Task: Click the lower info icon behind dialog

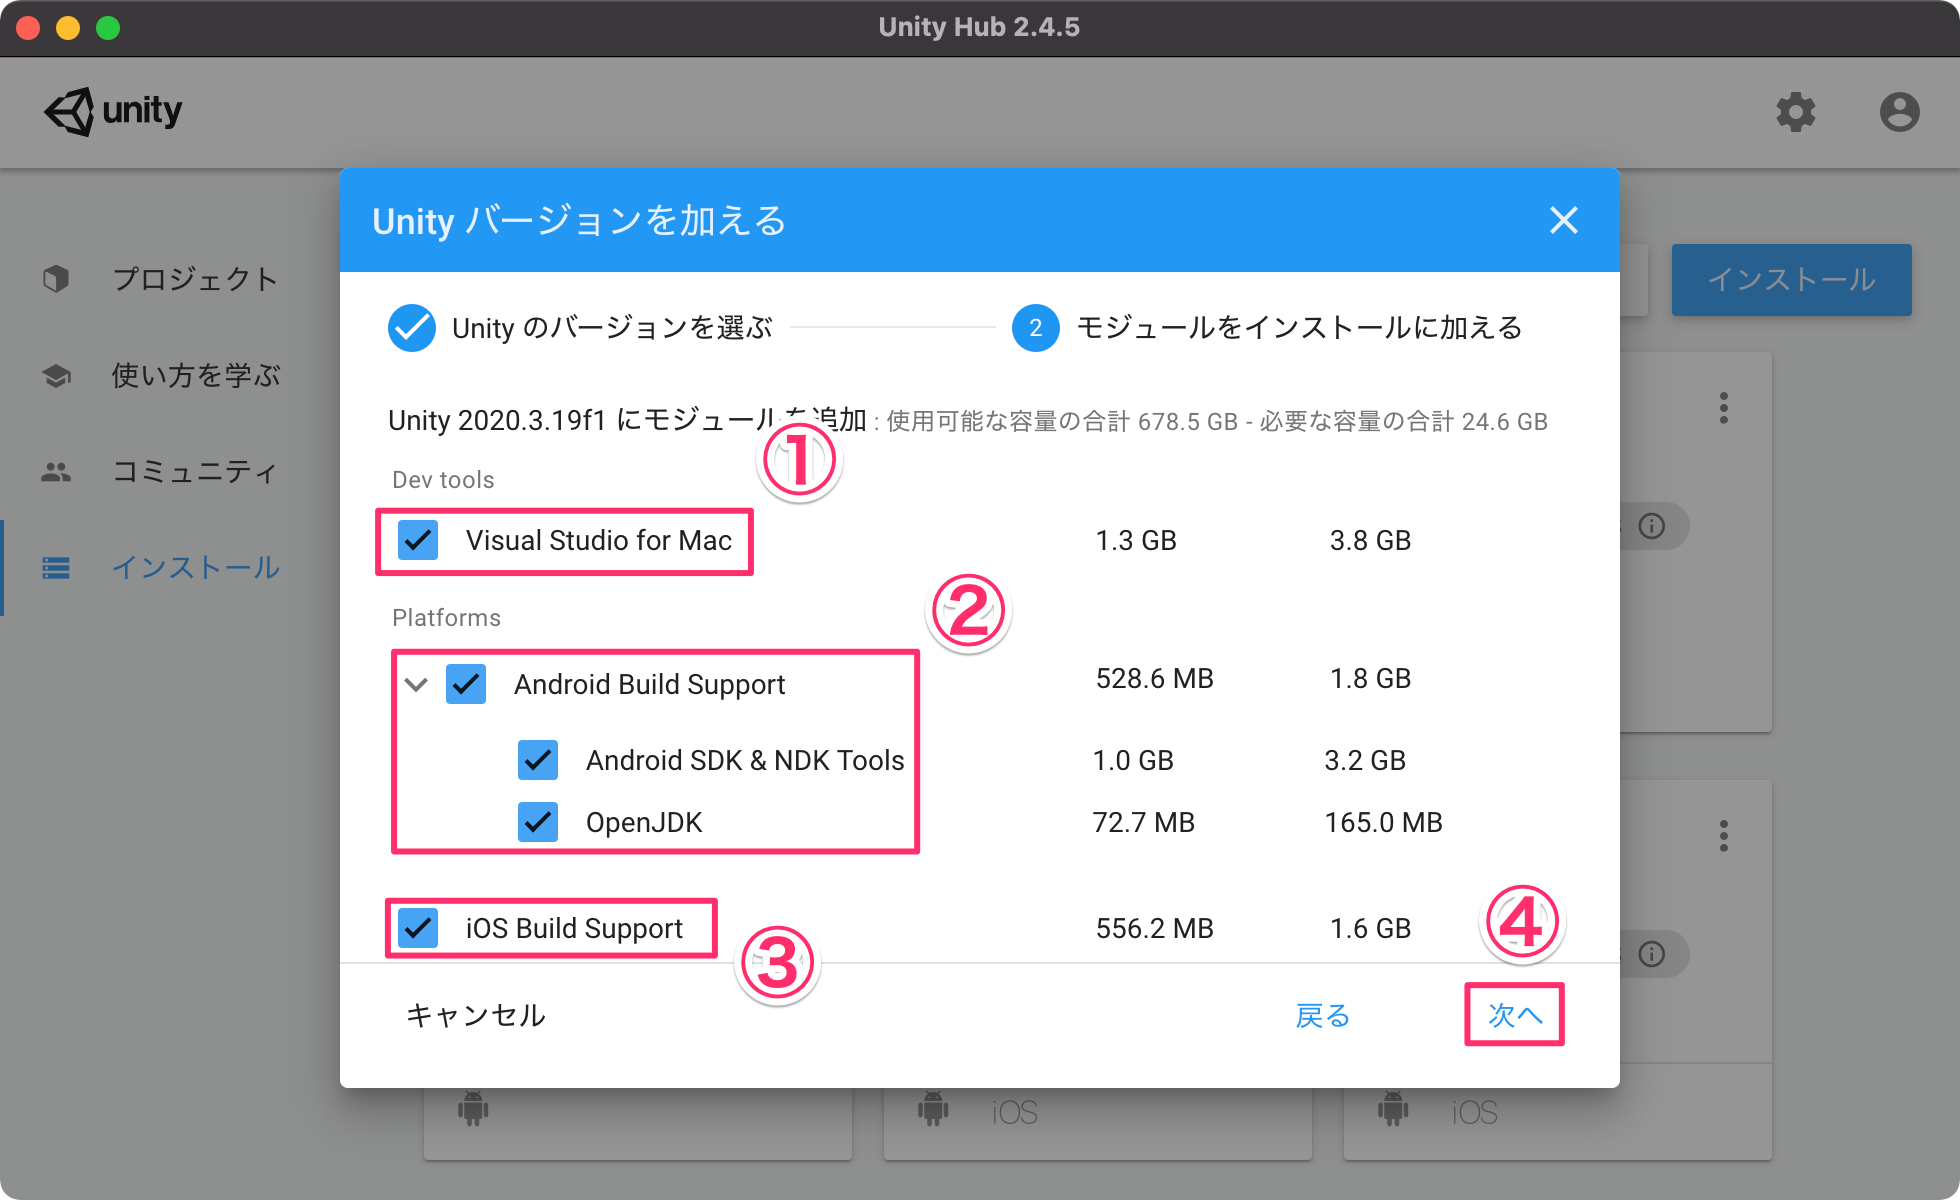Action: (x=1652, y=954)
